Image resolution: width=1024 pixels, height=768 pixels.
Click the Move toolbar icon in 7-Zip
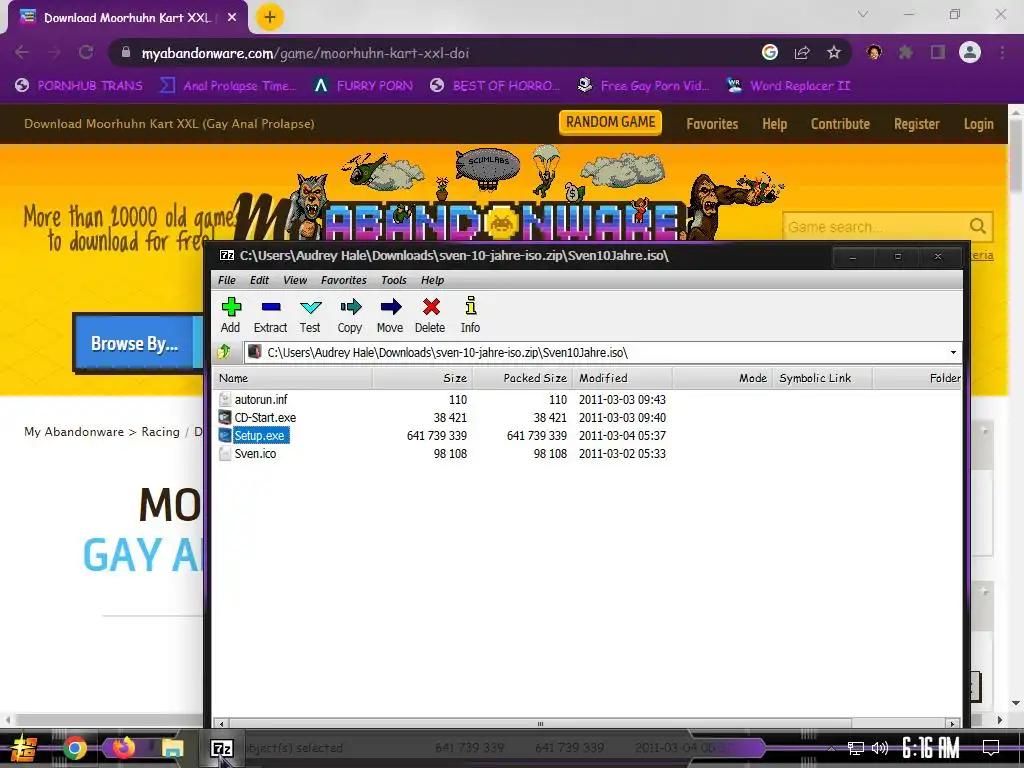coord(390,315)
